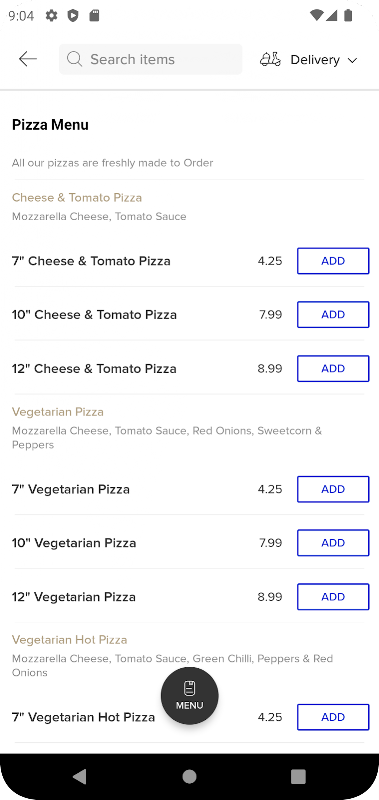Tap the settings gear in status bar

[52, 16]
